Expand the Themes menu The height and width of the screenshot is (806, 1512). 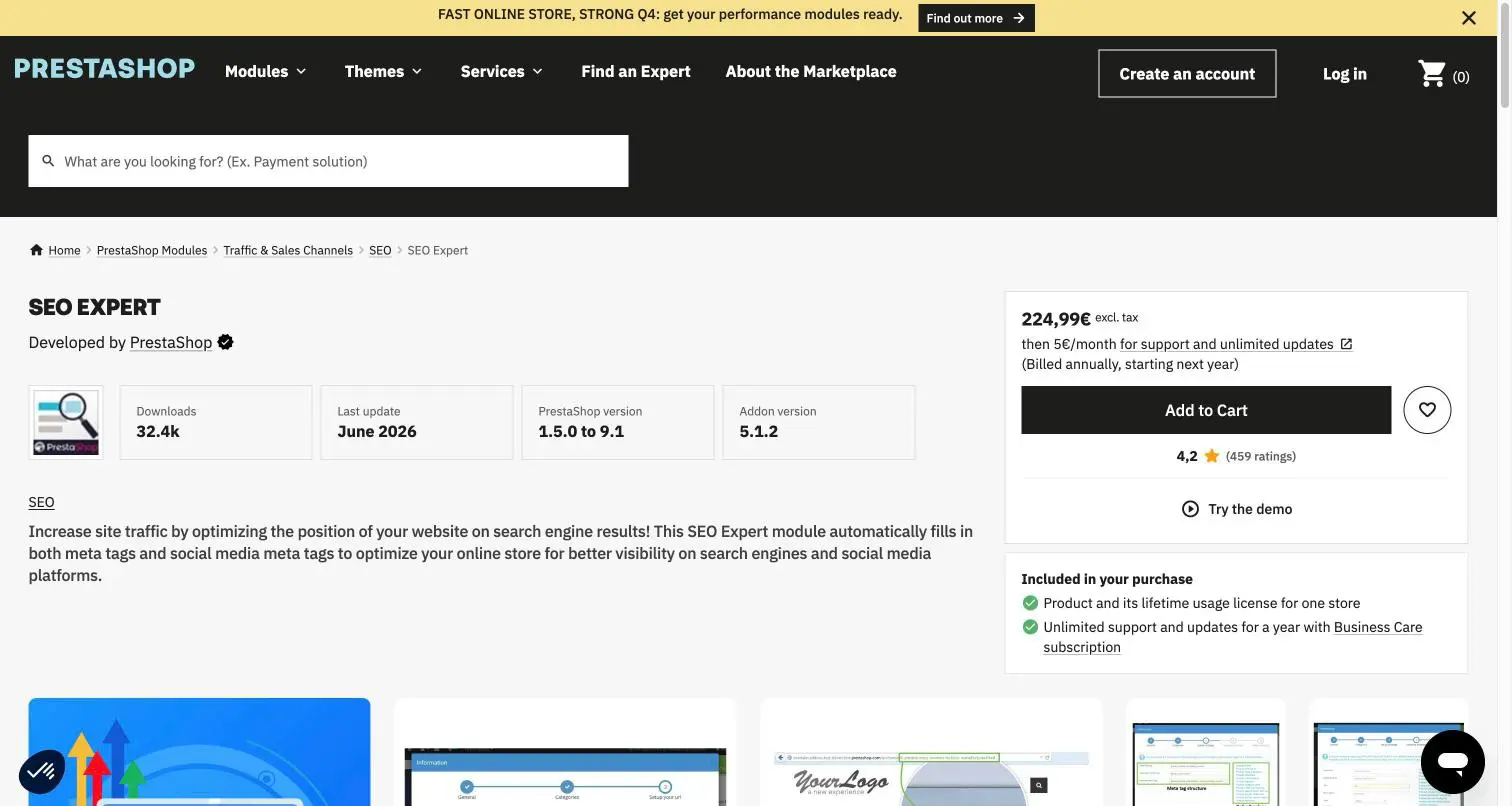click(x=384, y=71)
